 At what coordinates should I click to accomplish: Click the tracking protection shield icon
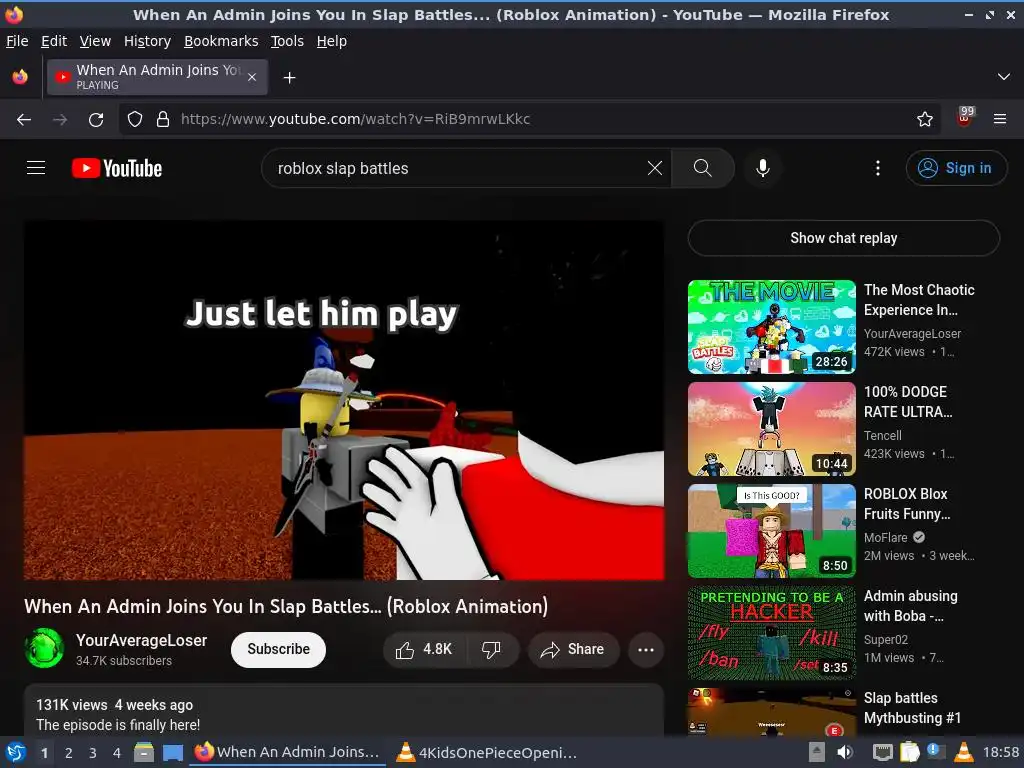tap(135, 119)
